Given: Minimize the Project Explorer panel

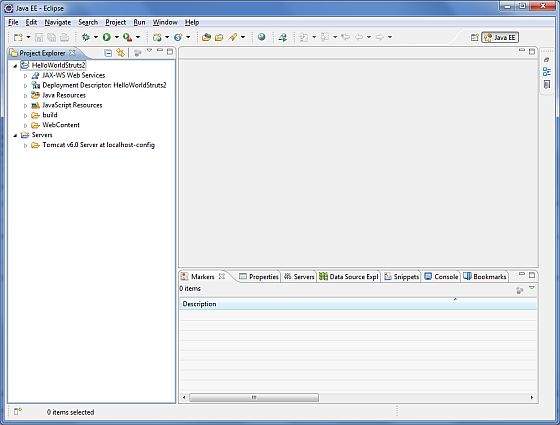Looking at the screenshot, I should [160, 51].
